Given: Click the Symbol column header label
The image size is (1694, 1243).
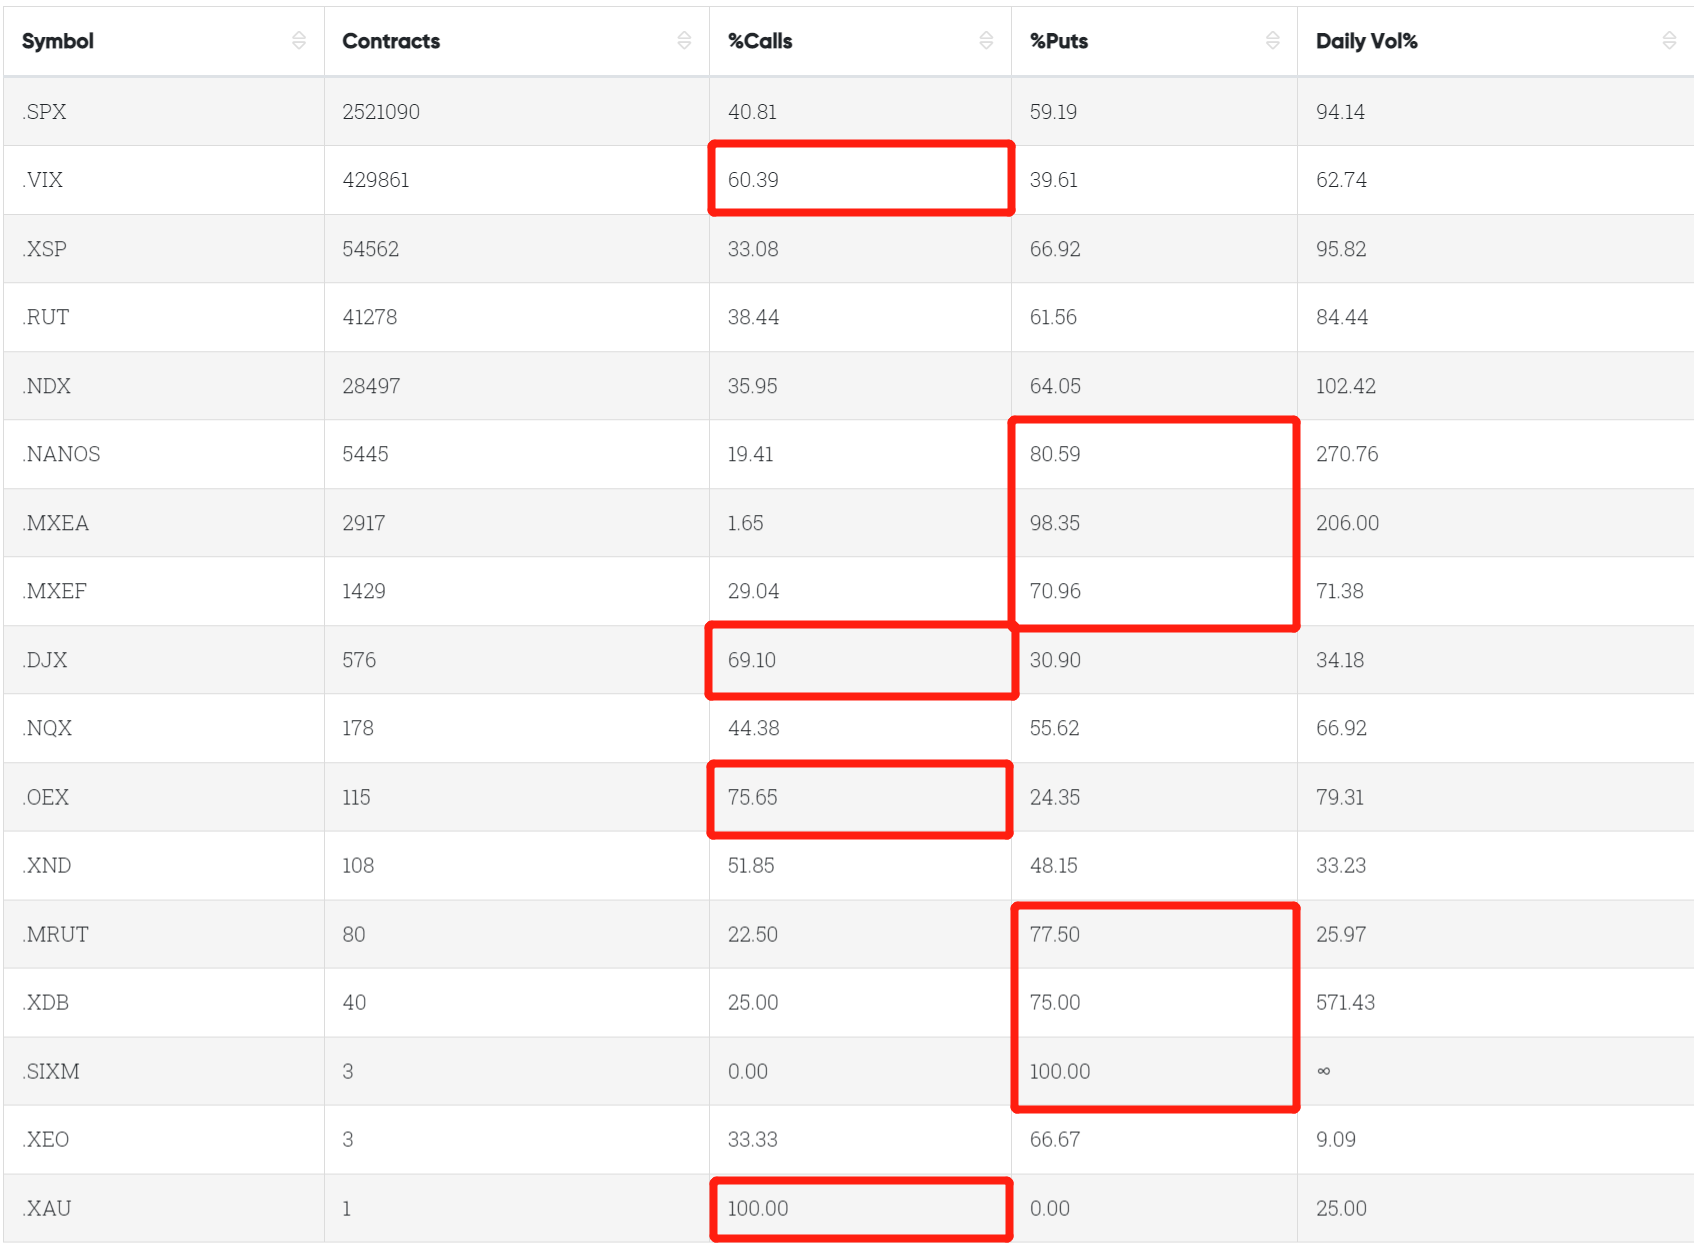Looking at the screenshot, I should 58,41.
